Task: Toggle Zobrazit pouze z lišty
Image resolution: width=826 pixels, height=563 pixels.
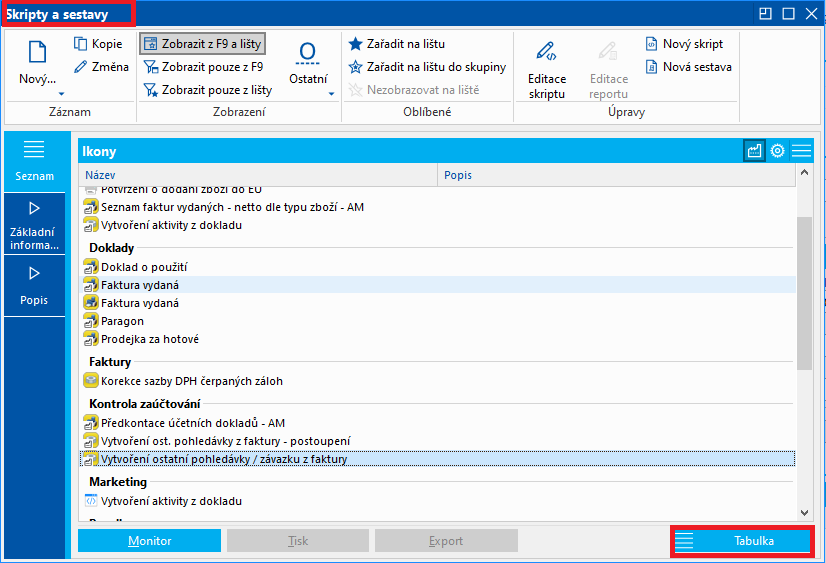Action: pos(208,90)
